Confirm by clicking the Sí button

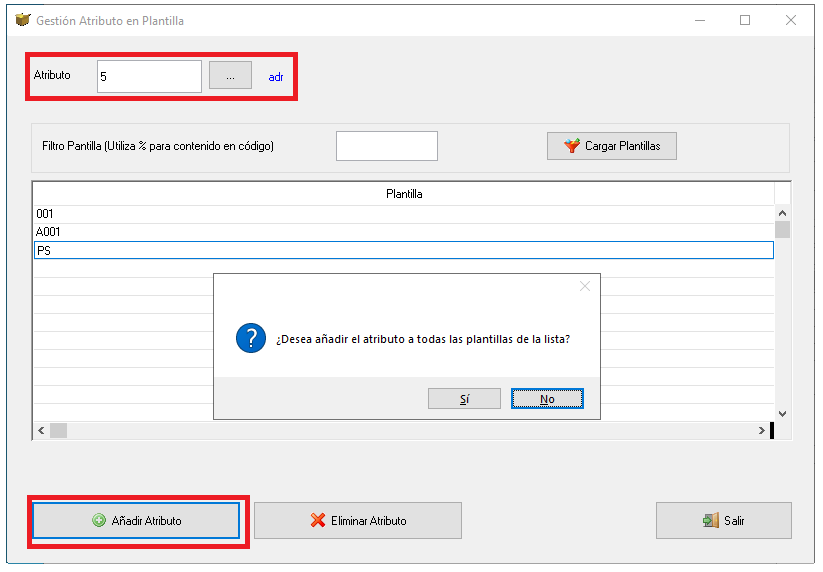click(x=464, y=399)
